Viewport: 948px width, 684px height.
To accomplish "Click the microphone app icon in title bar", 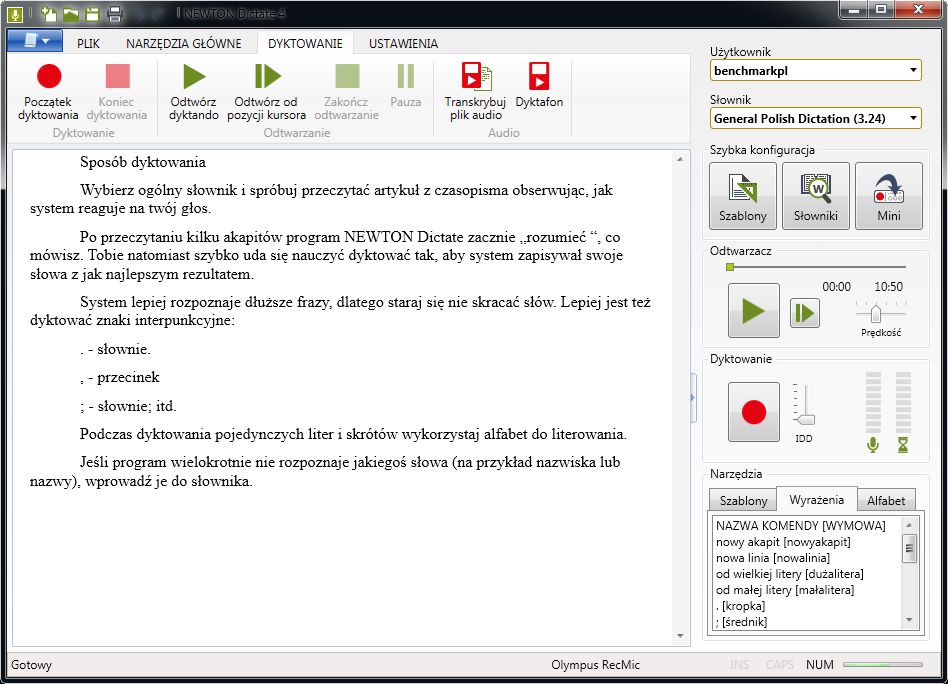I will pos(15,13).
